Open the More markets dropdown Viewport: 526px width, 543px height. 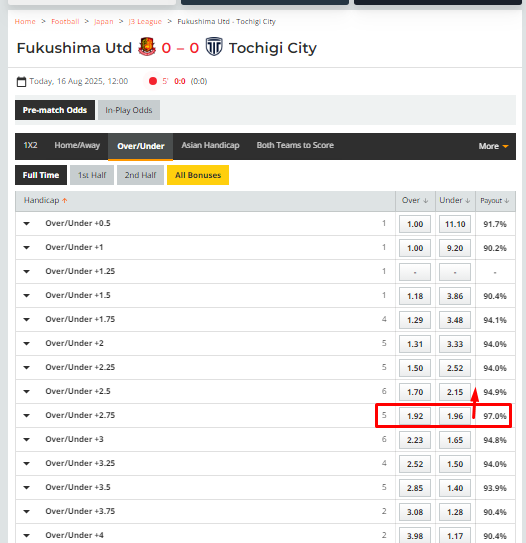[x=493, y=146]
